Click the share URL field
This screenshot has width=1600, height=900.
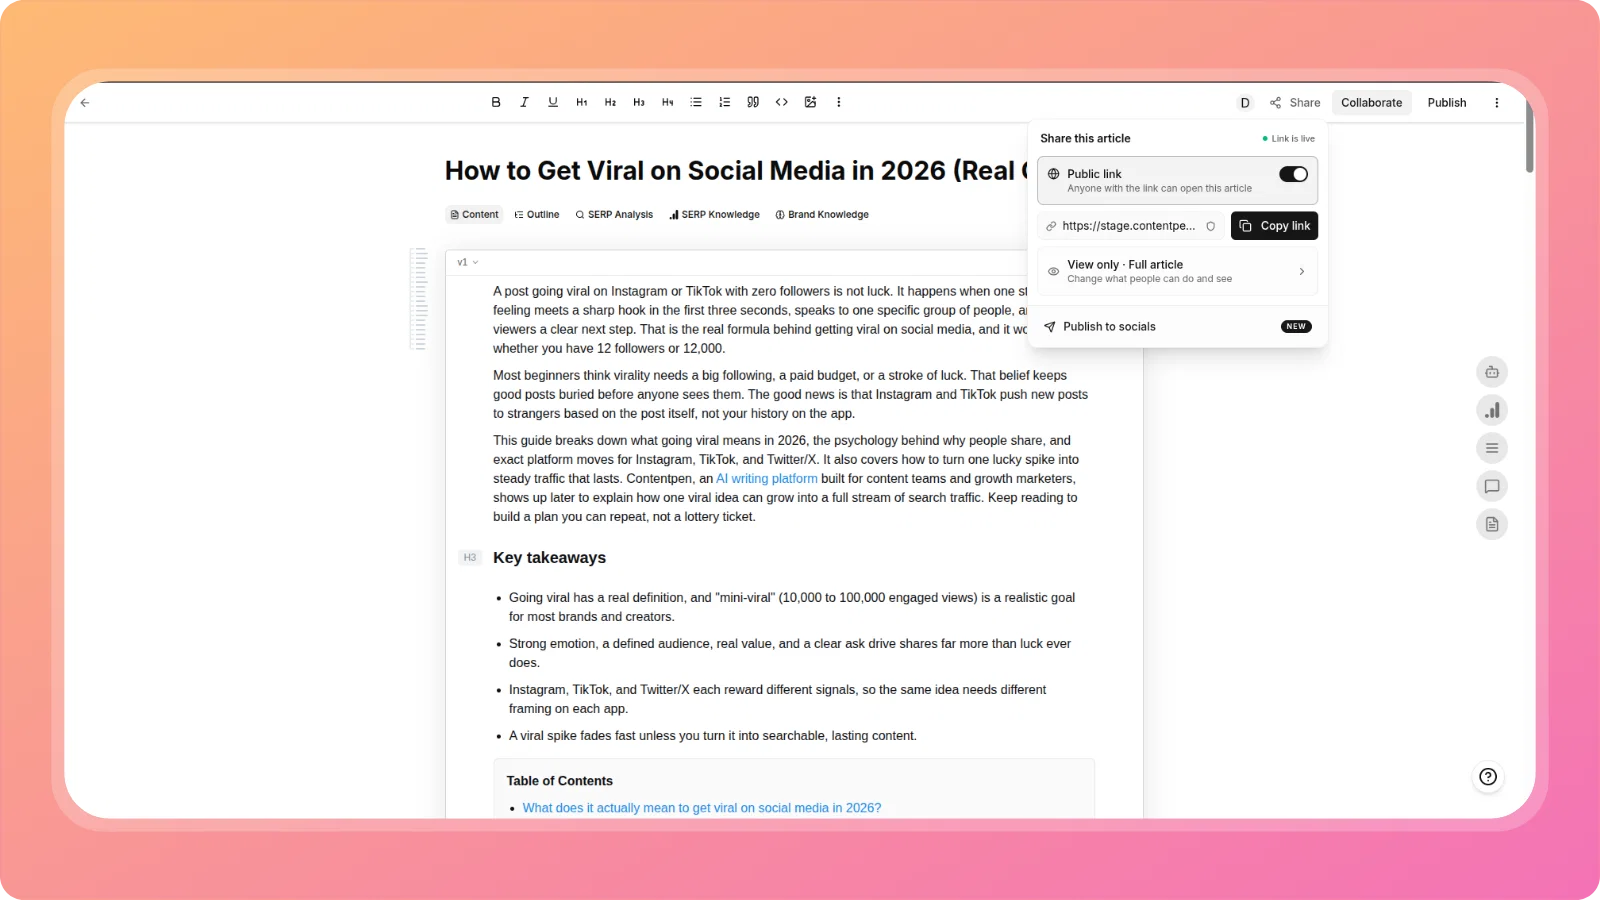click(x=1130, y=226)
